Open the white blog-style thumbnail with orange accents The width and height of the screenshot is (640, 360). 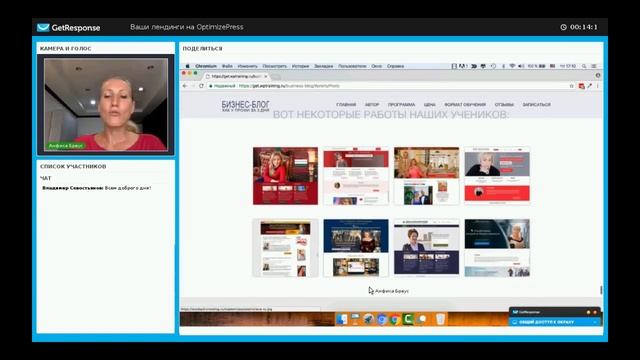point(285,248)
